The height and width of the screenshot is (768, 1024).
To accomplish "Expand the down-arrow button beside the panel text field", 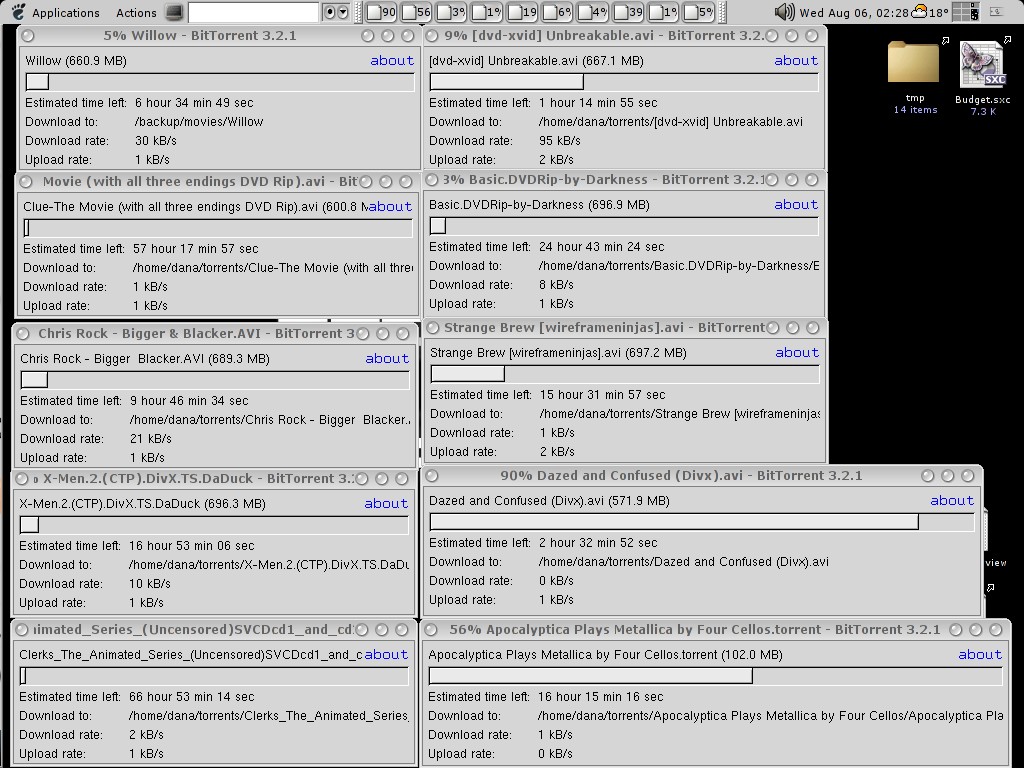I will pos(343,12).
